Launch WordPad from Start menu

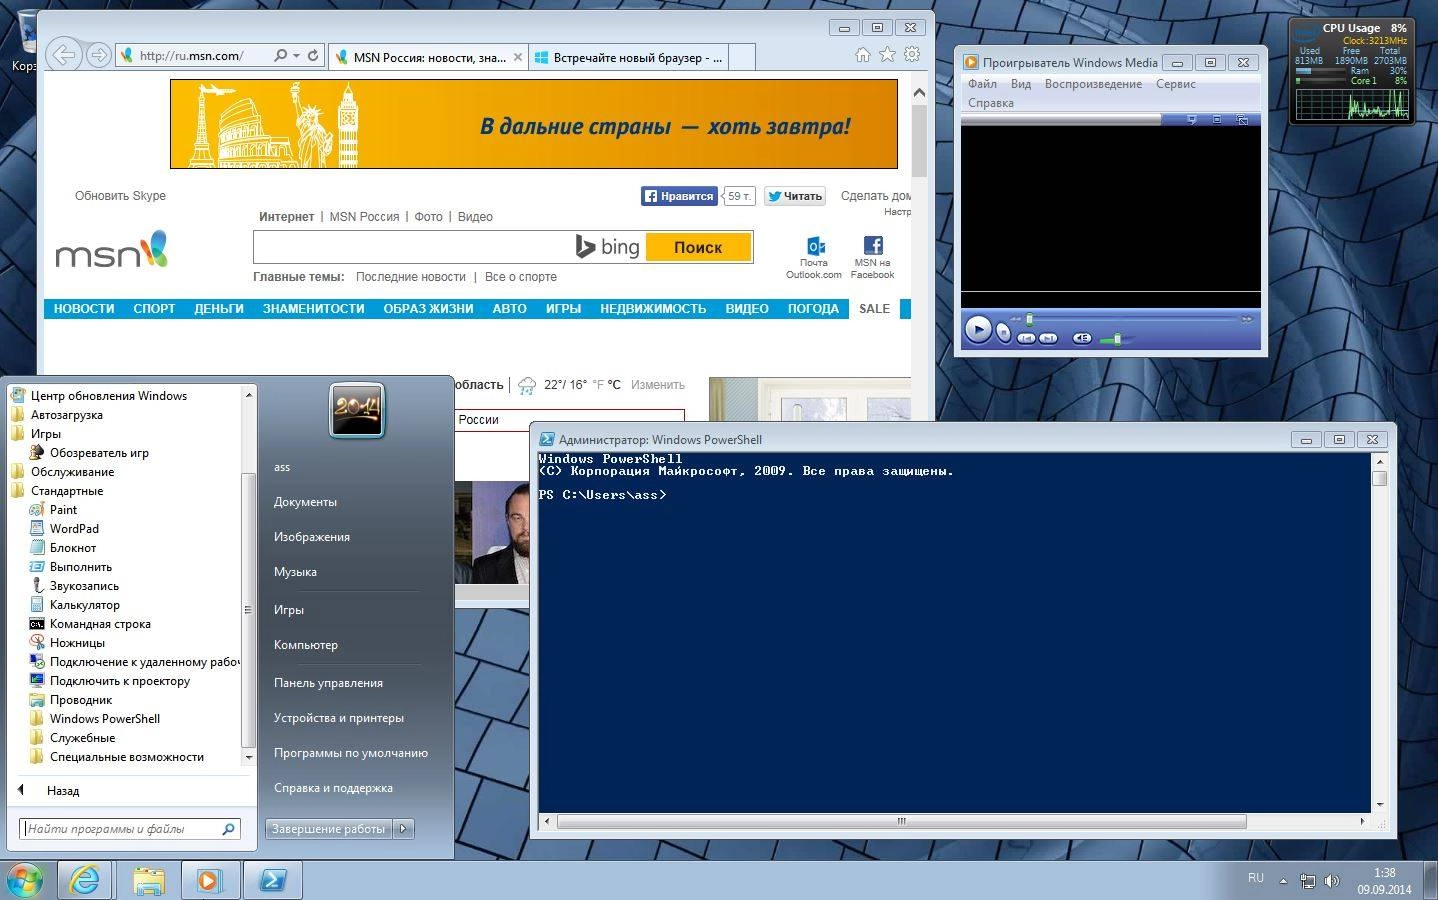click(74, 529)
